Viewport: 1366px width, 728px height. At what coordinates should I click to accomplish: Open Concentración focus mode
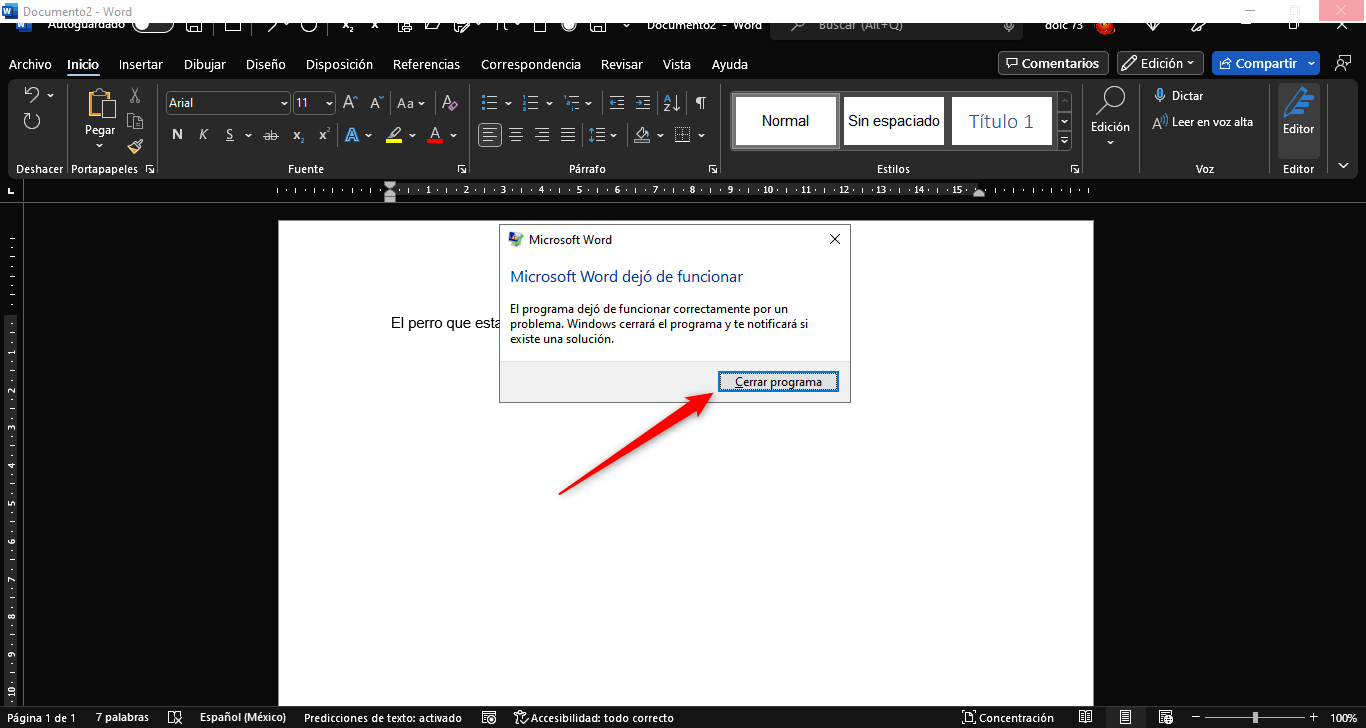tap(1008, 717)
